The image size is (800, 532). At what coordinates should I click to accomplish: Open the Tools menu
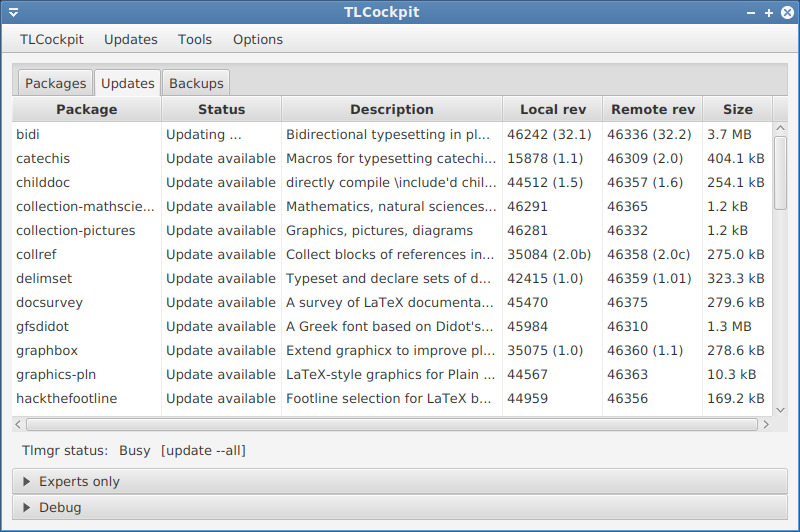pyautogui.click(x=195, y=40)
